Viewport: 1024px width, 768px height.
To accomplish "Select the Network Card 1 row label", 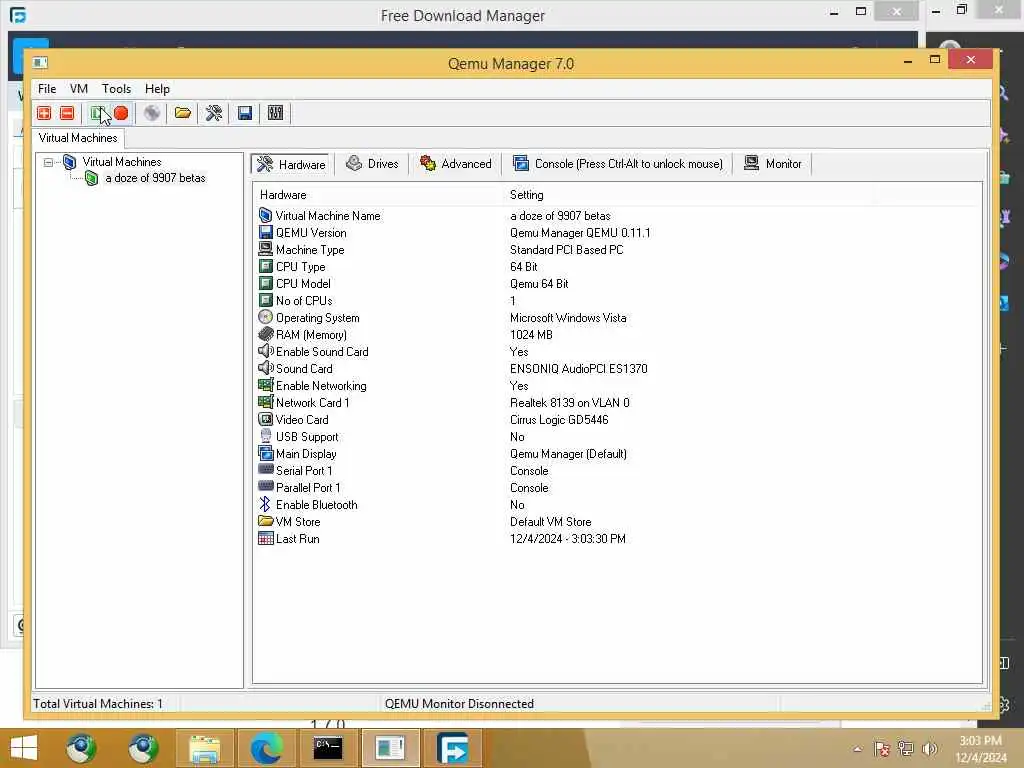I will (312, 403).
